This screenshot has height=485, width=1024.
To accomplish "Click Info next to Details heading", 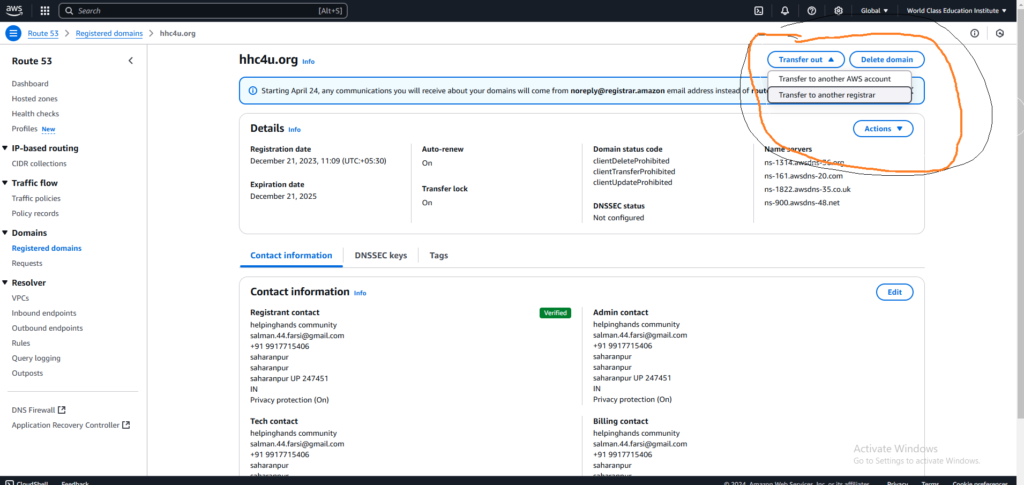I will [x=295, y=130].
